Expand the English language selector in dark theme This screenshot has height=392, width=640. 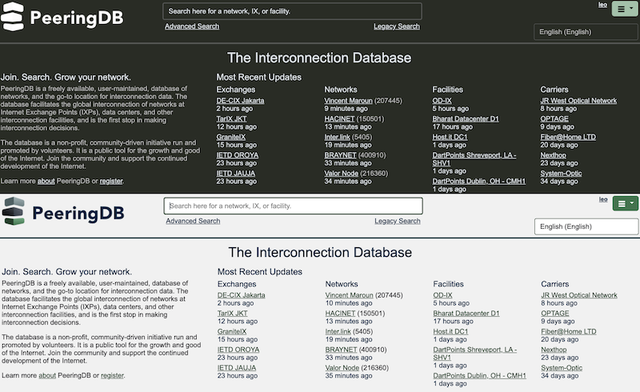pyautogui.click(x=586, y=32)
